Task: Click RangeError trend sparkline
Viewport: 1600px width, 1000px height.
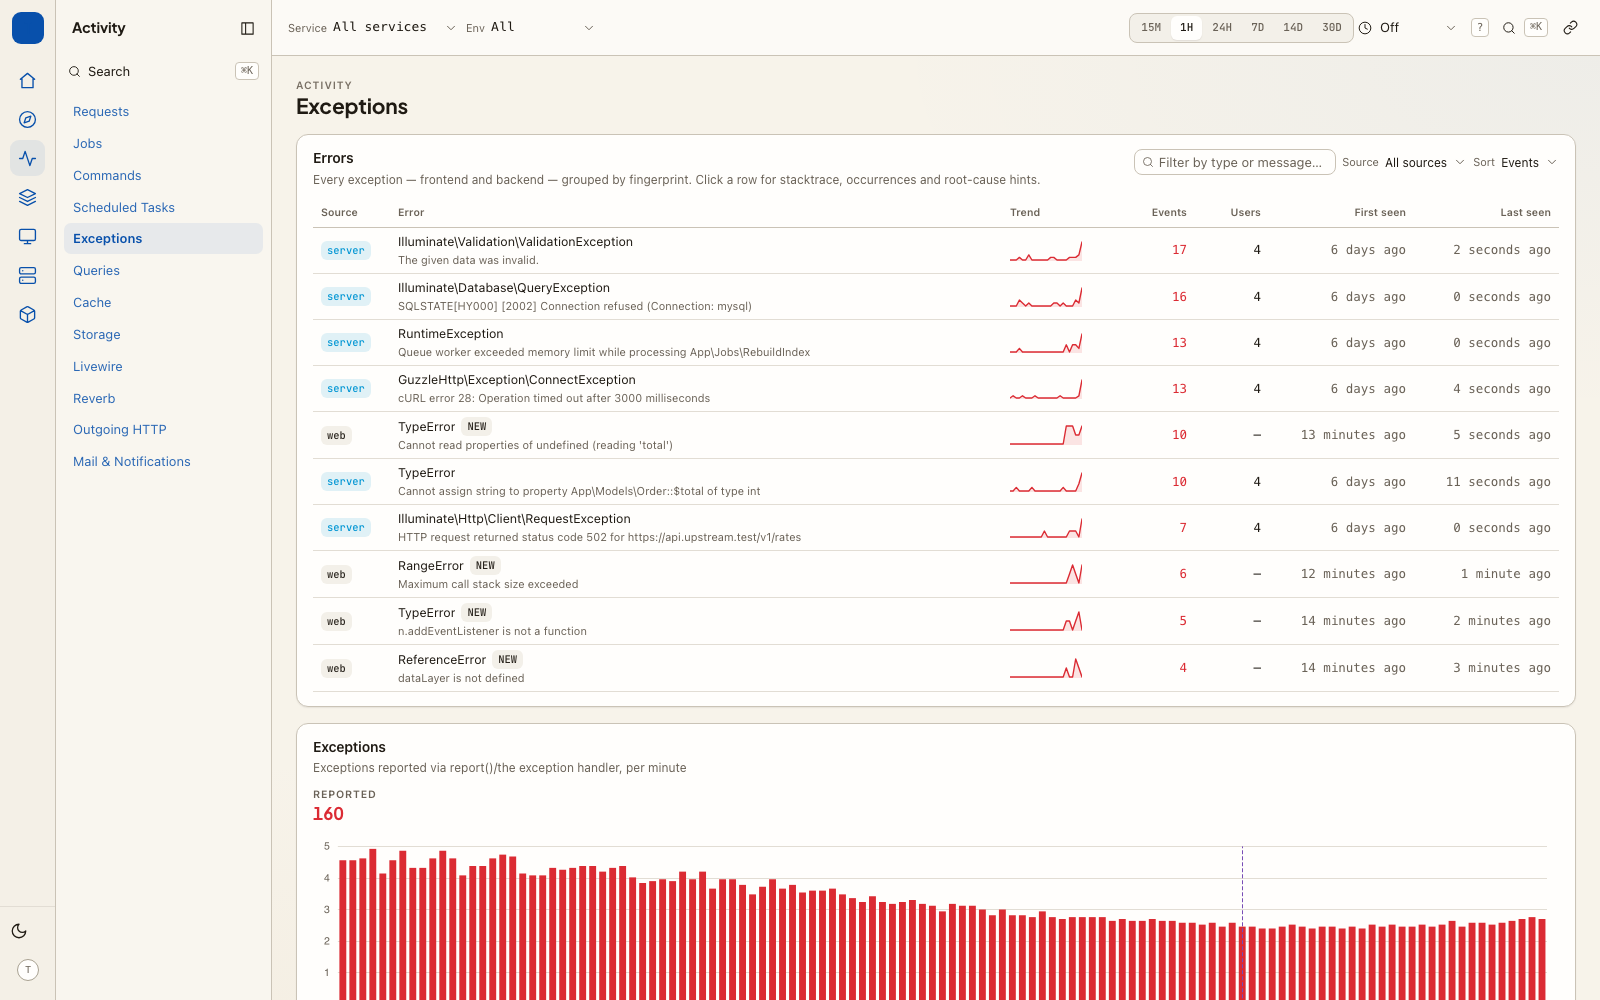Action: pos(1046,574)
